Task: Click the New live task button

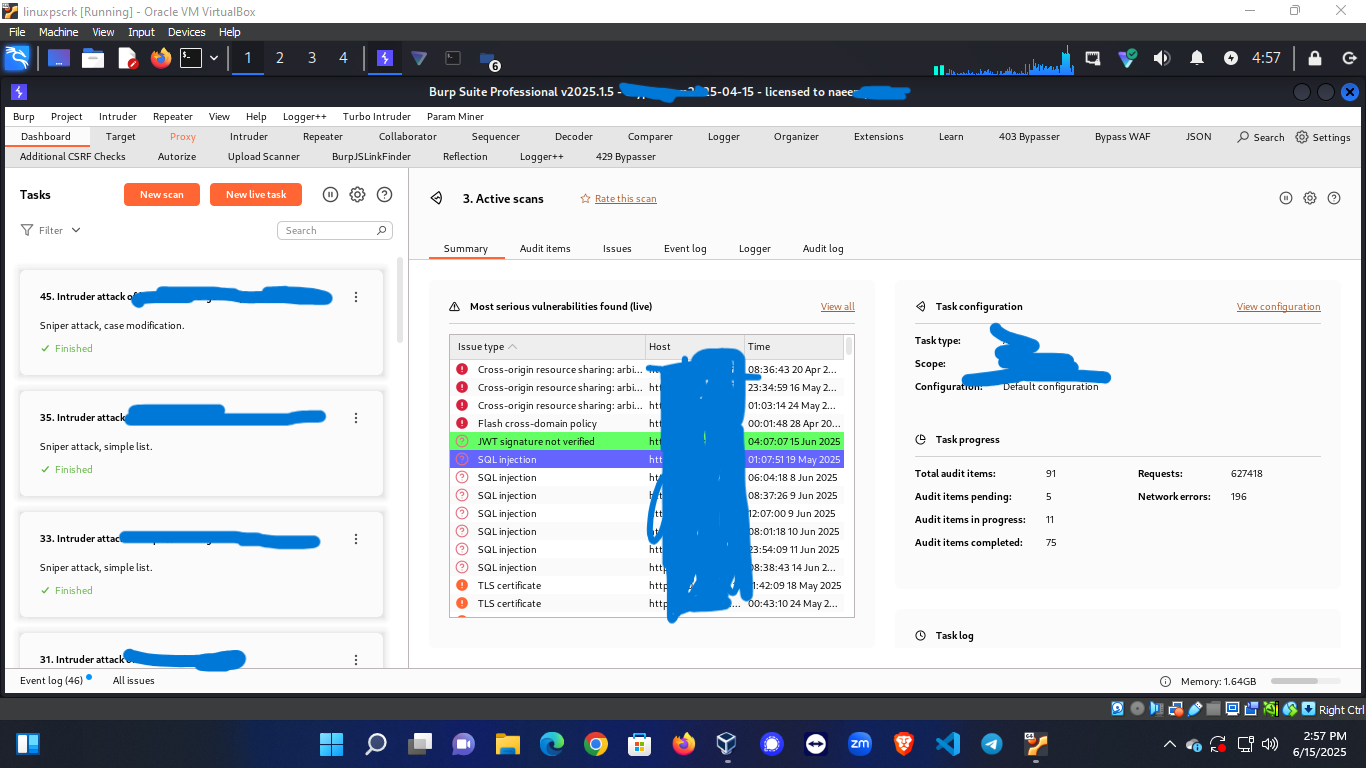Action: click(256, 194)
